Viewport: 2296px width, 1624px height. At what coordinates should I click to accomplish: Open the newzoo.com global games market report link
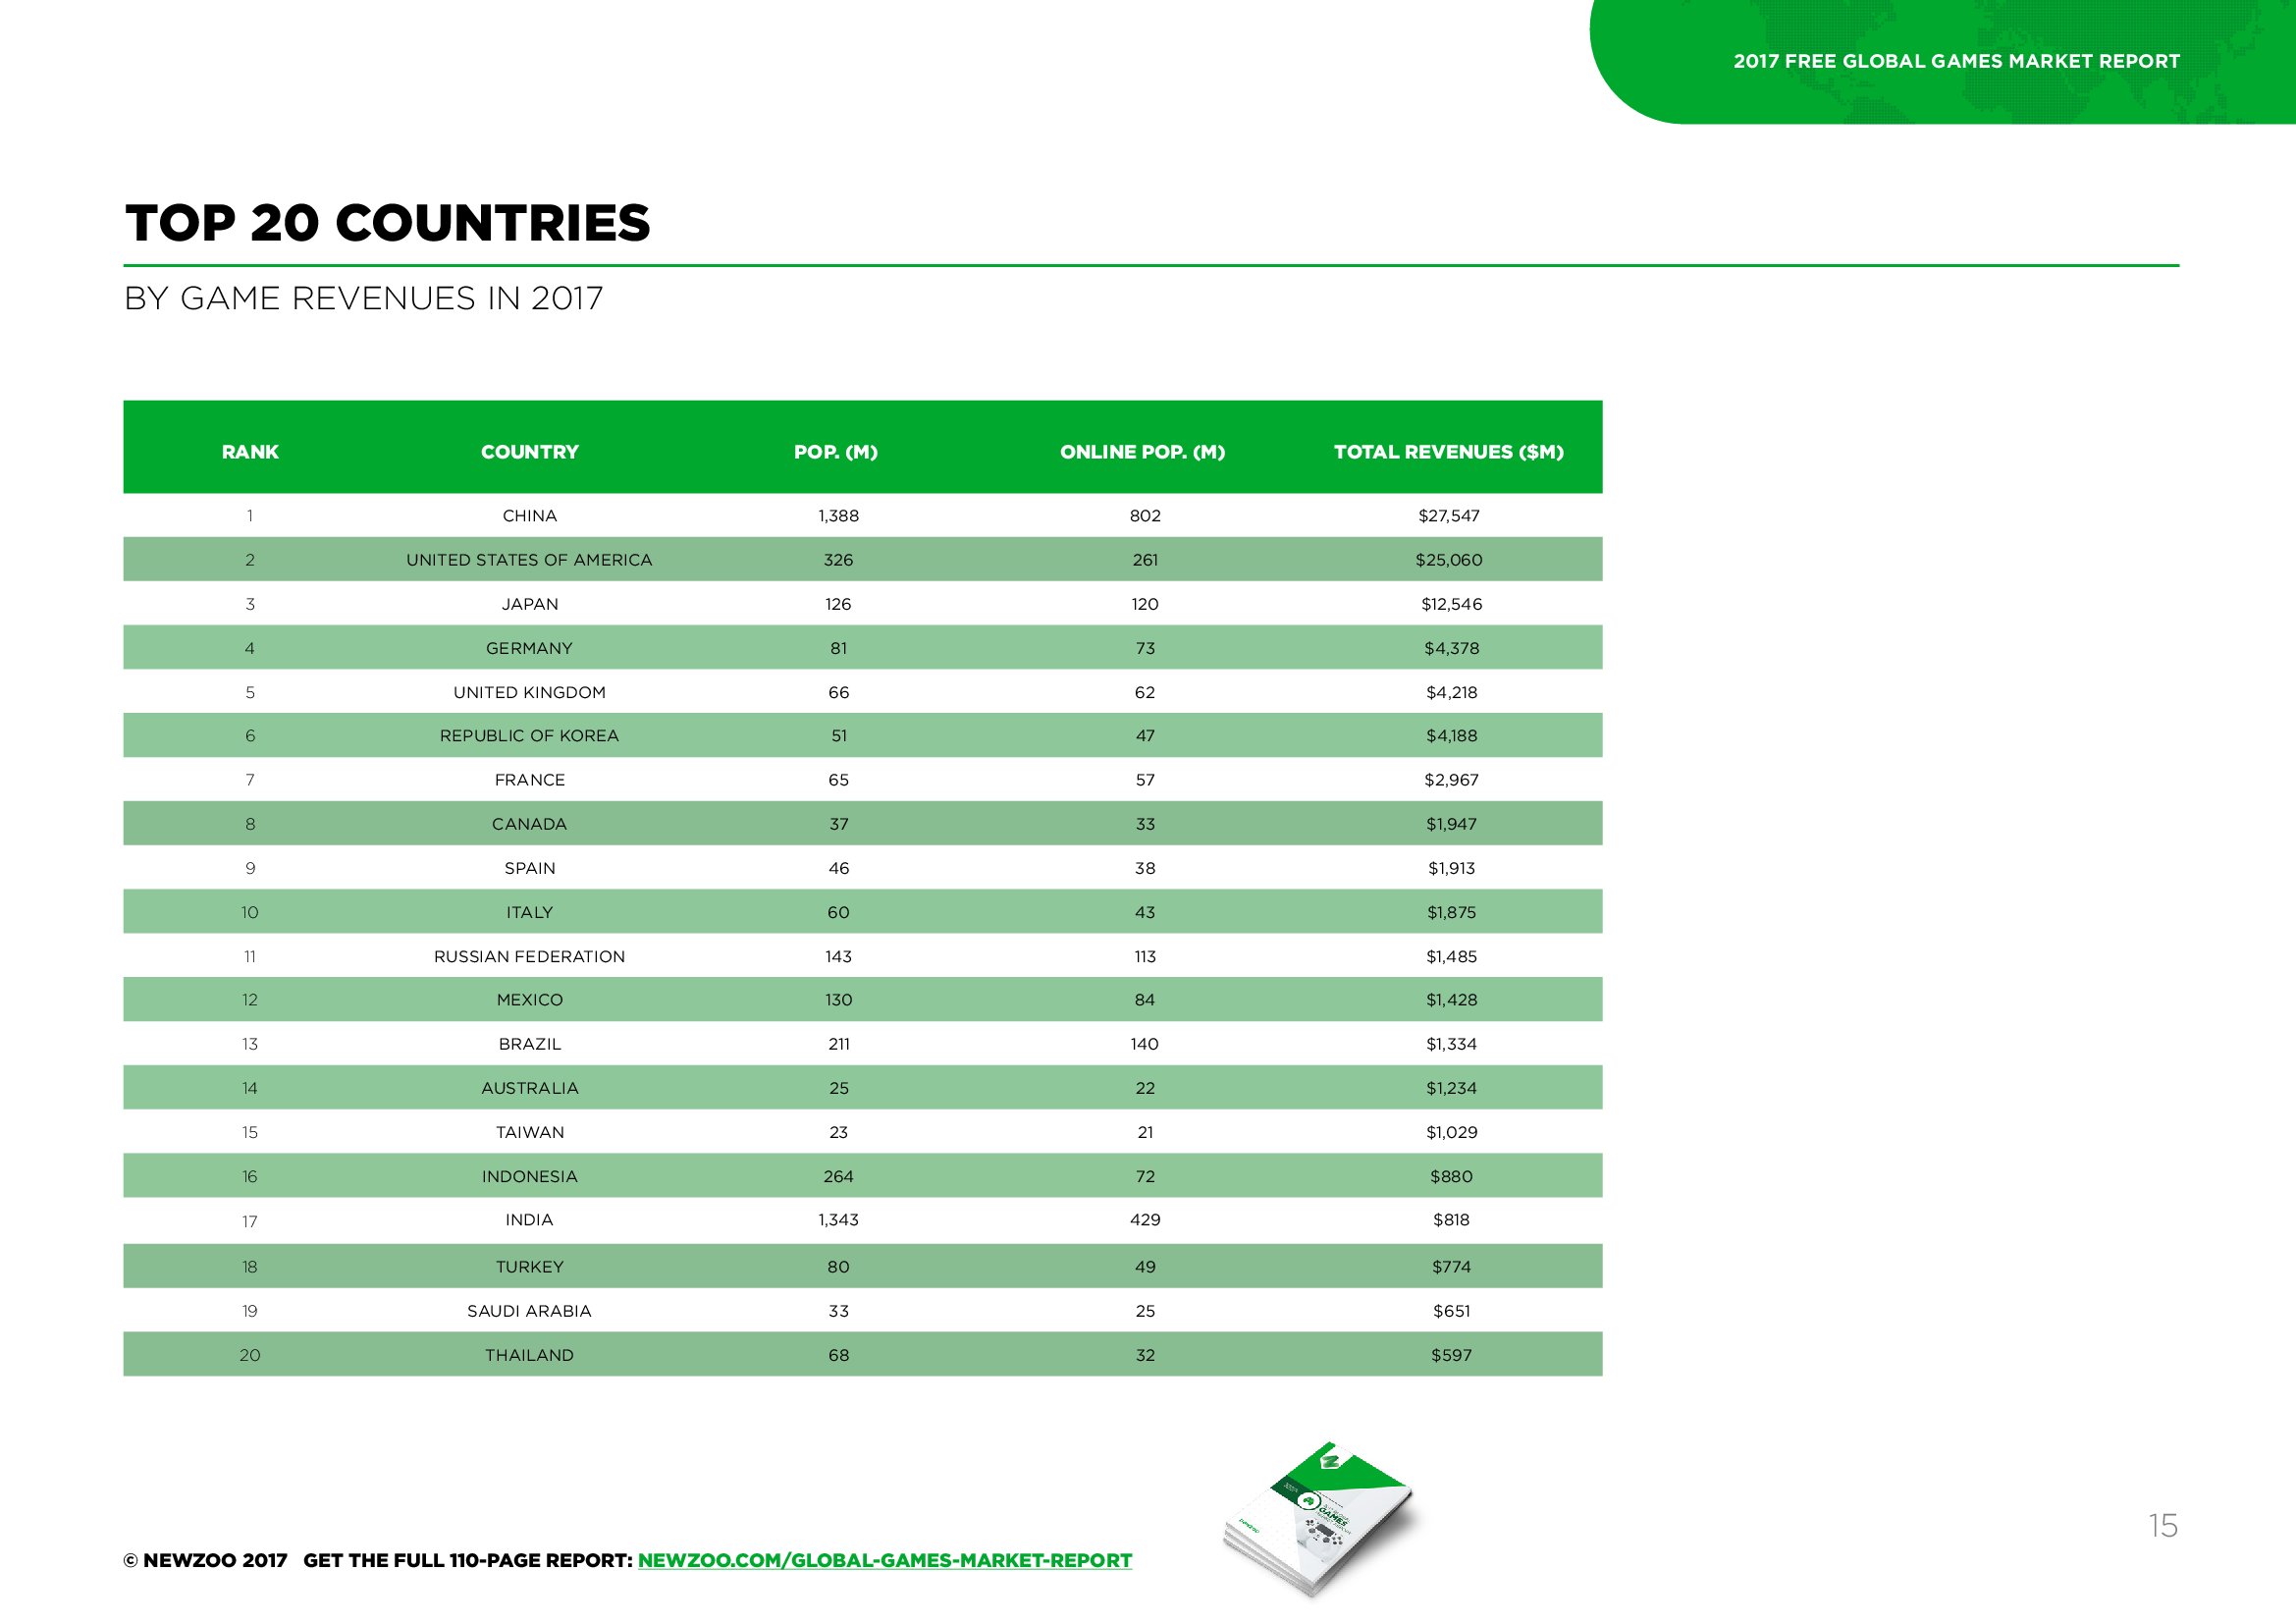click(884, 1560)
